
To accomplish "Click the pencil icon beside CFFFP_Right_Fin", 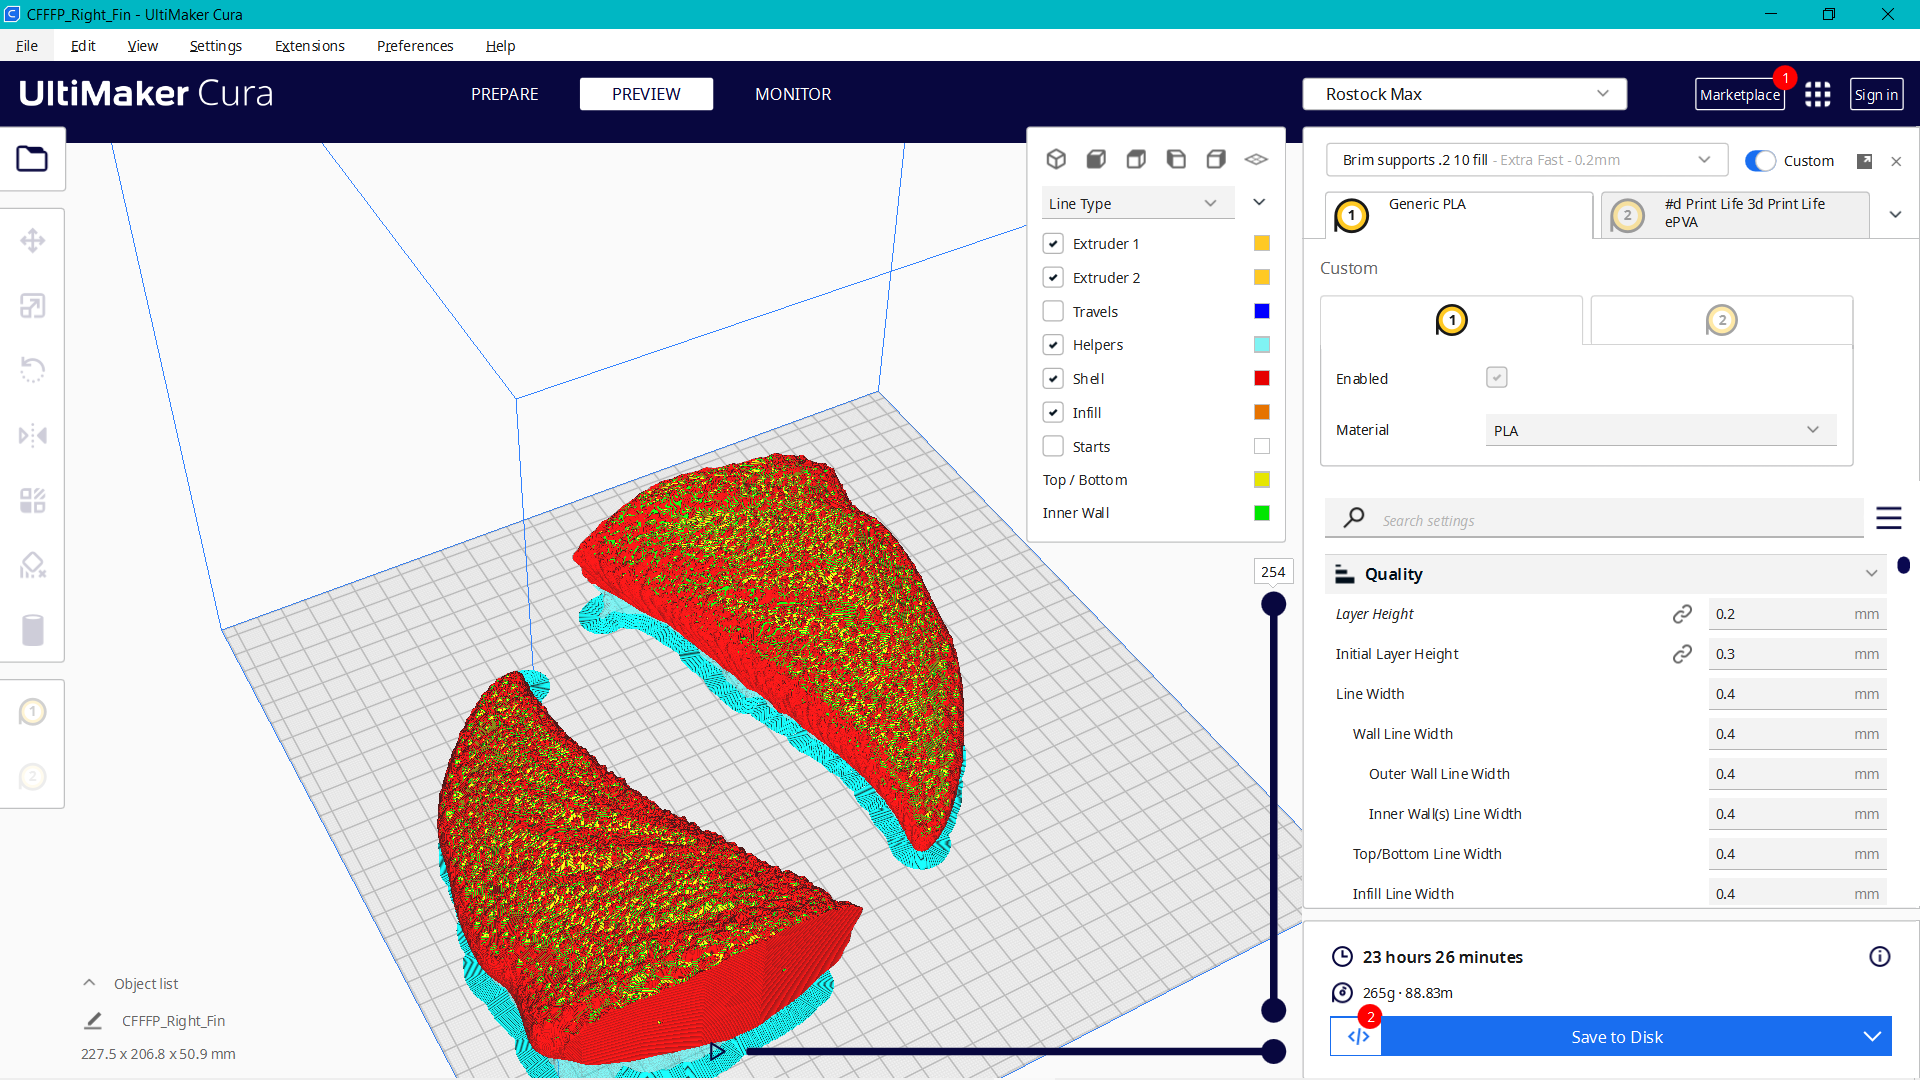I will 93,1021.
